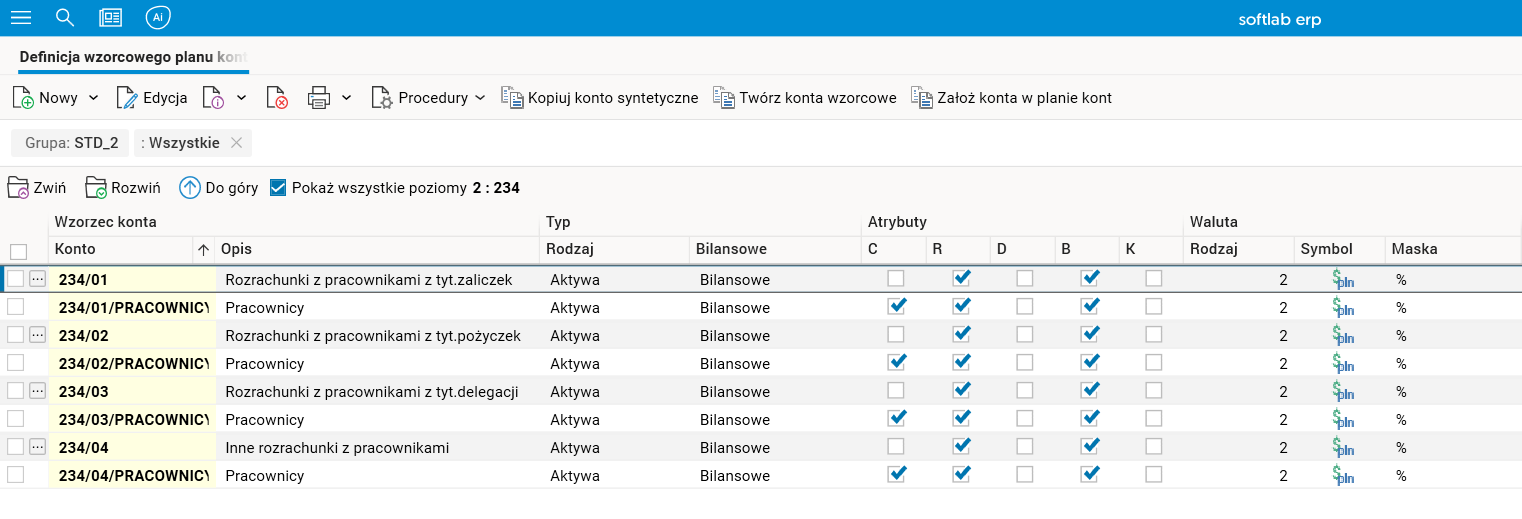The image size is (1522, 519).
Task: Open the Procedury dropdown menu
Action: 429,98
